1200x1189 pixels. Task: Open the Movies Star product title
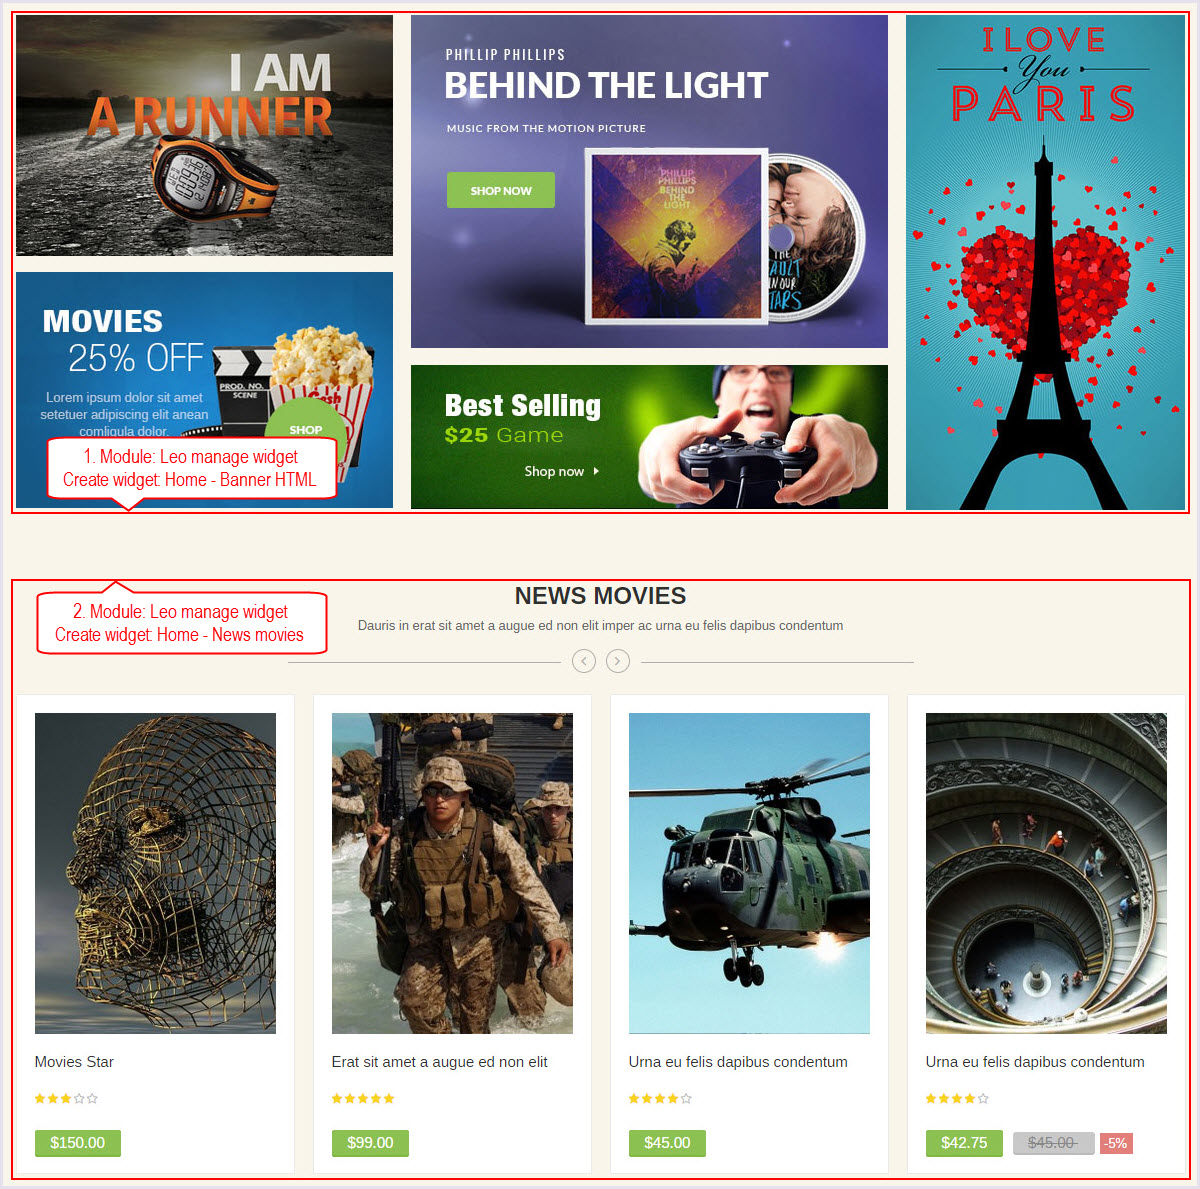(x=74, y=1062)
